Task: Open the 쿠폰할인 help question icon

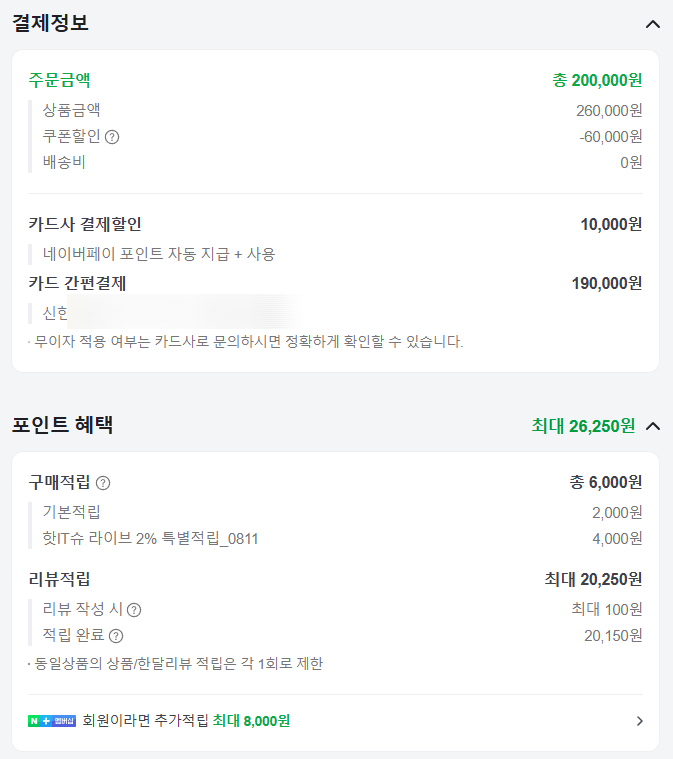Action: point(112,137)
